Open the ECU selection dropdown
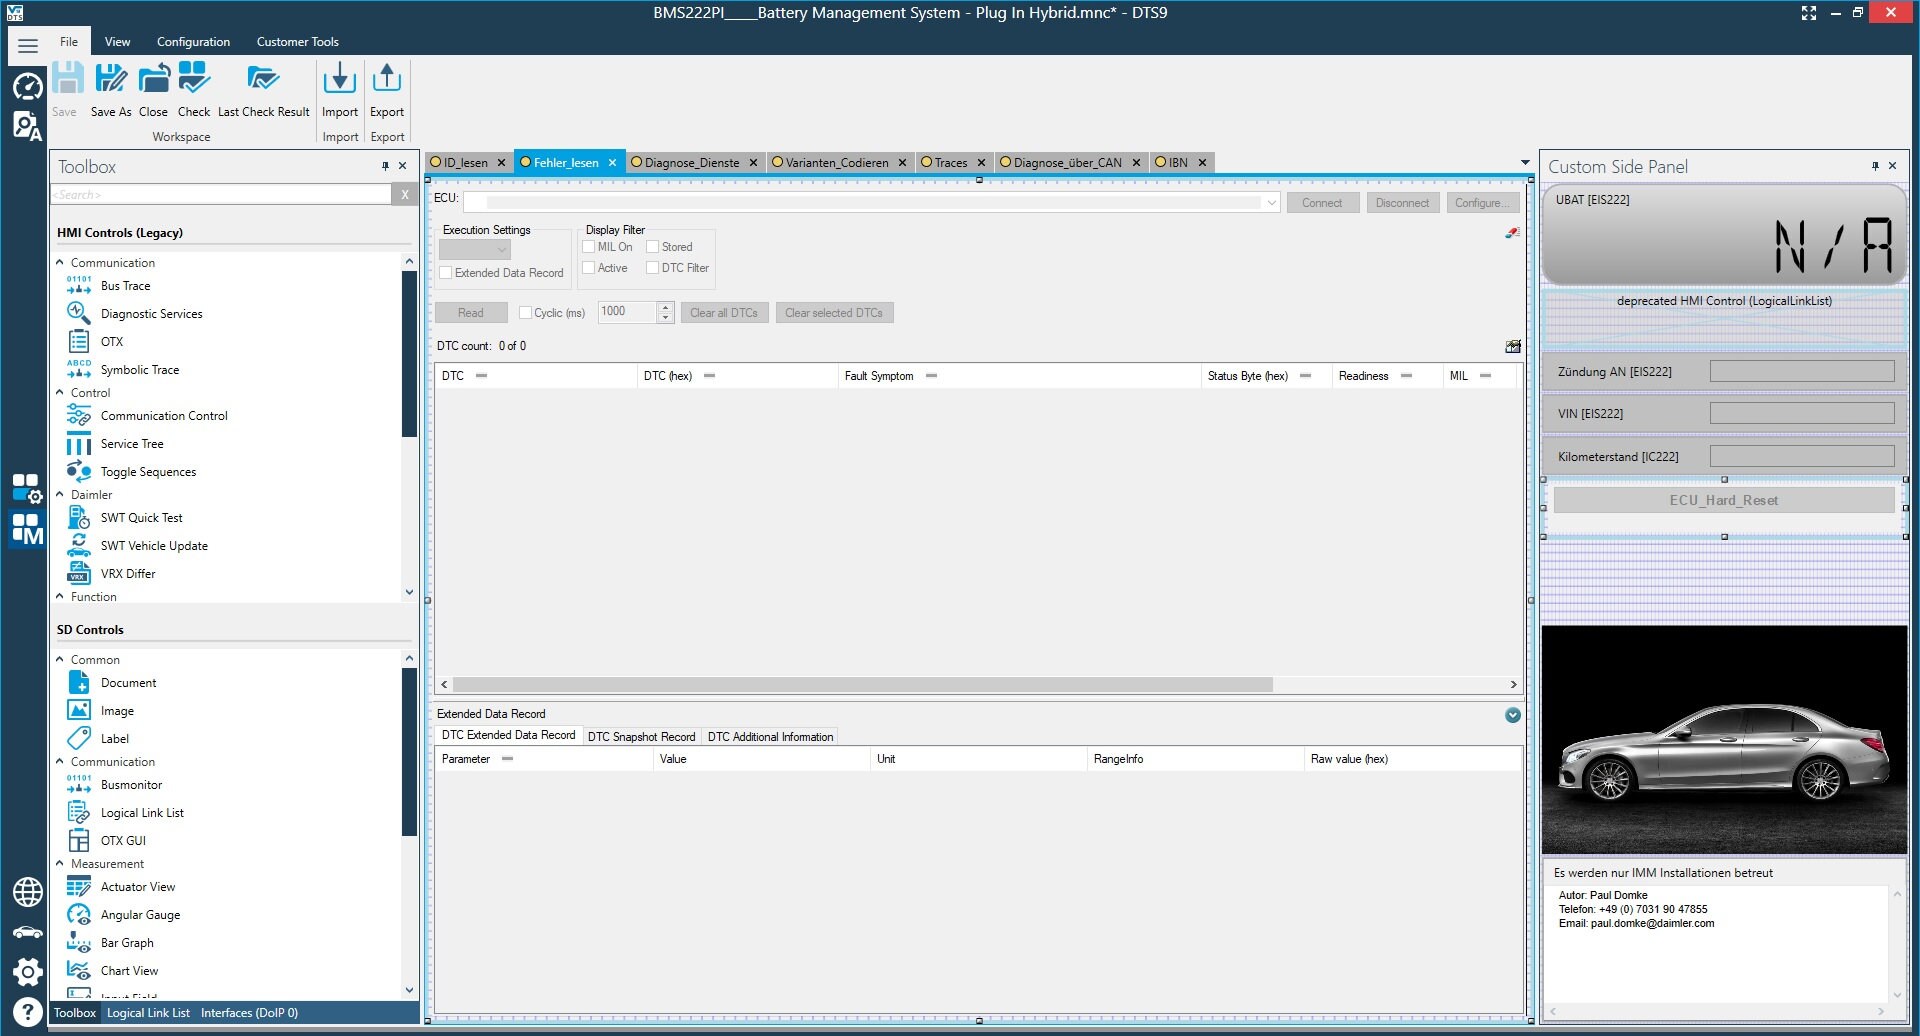Screen dimensions: 1920x1036 [1270, 202]
